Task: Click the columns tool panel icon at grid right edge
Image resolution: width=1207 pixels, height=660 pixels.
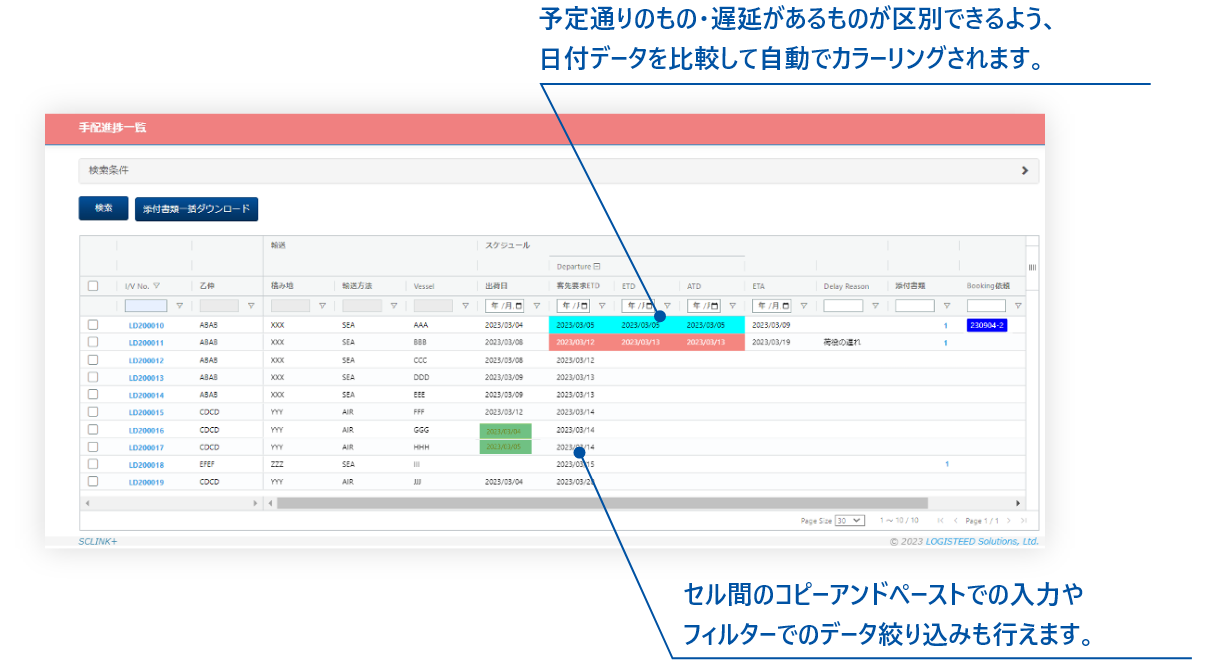Action: [x=1032, y=267]
